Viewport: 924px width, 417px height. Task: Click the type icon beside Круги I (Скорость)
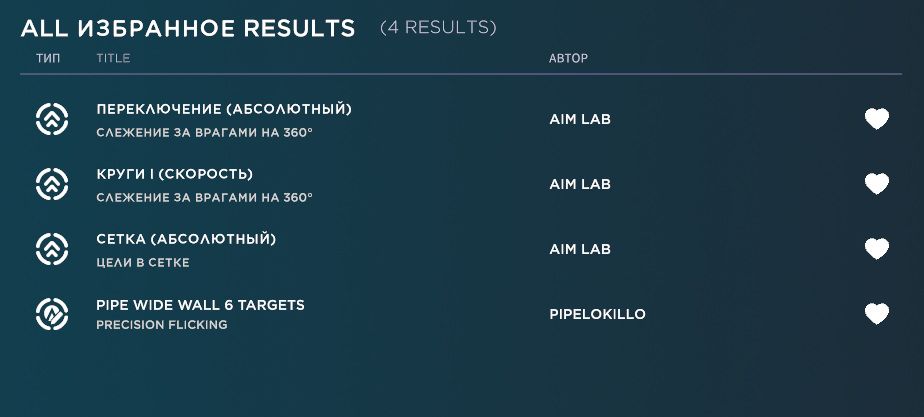coord(52,184)
